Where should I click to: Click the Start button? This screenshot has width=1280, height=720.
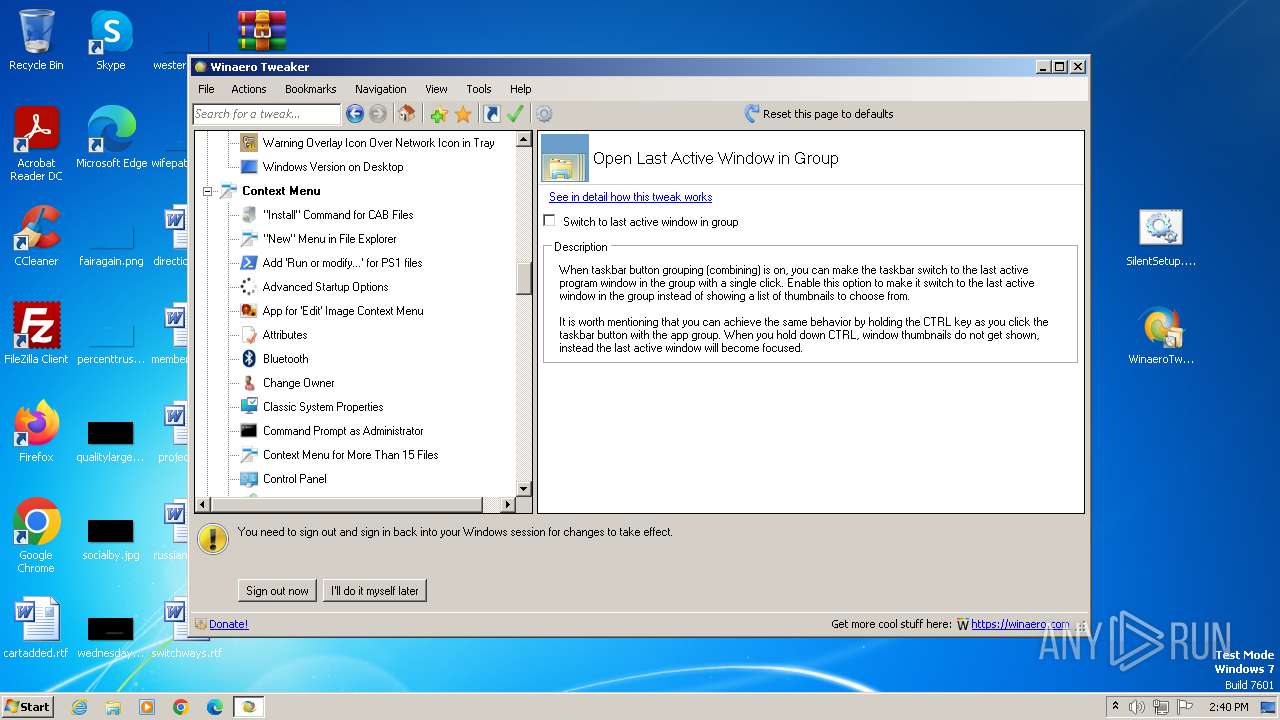coord(28,707)
